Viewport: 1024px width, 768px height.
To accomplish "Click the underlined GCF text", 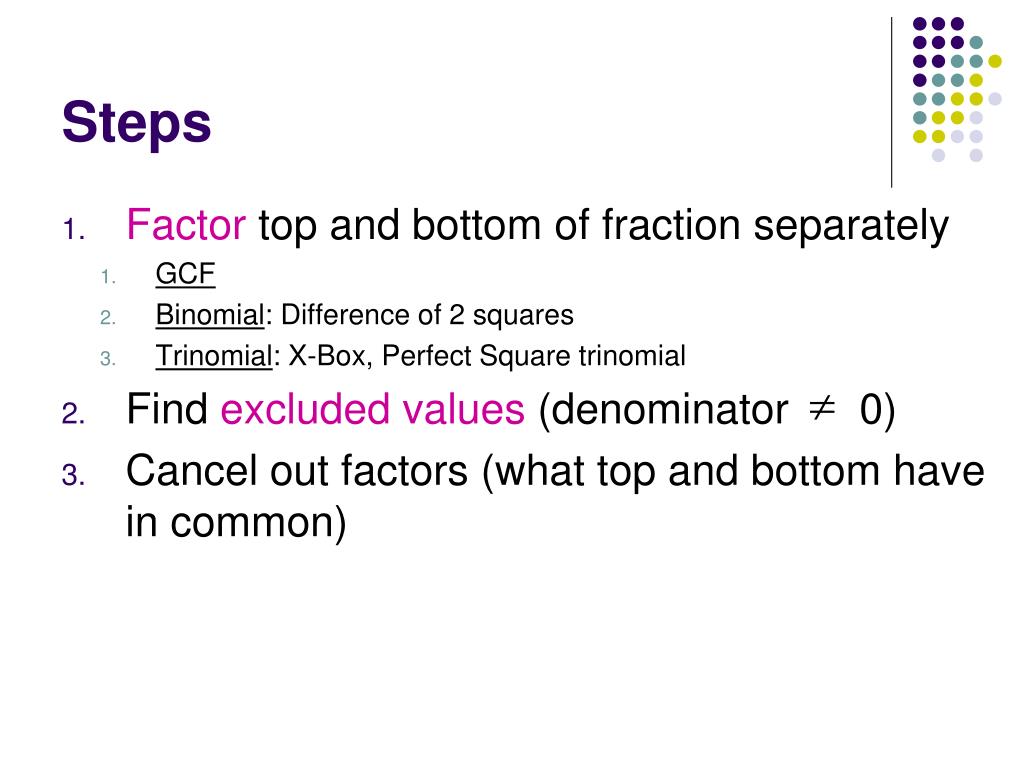I will point(185,274).
